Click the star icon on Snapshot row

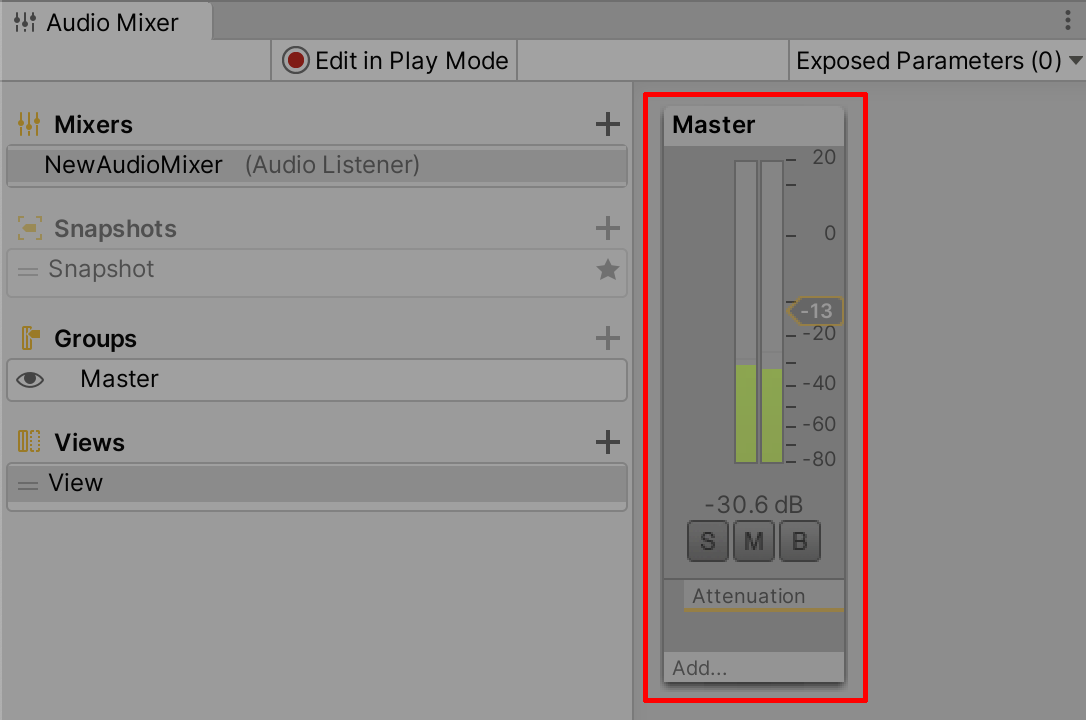point(607,269)
